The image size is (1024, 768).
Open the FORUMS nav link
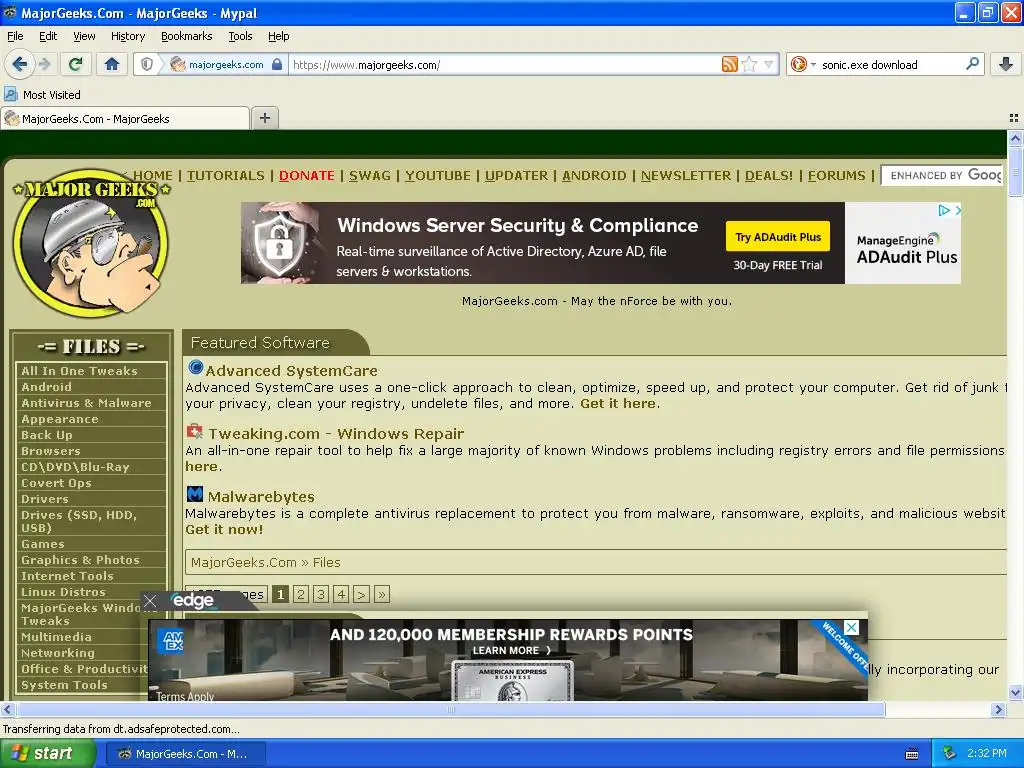(836, 175)
